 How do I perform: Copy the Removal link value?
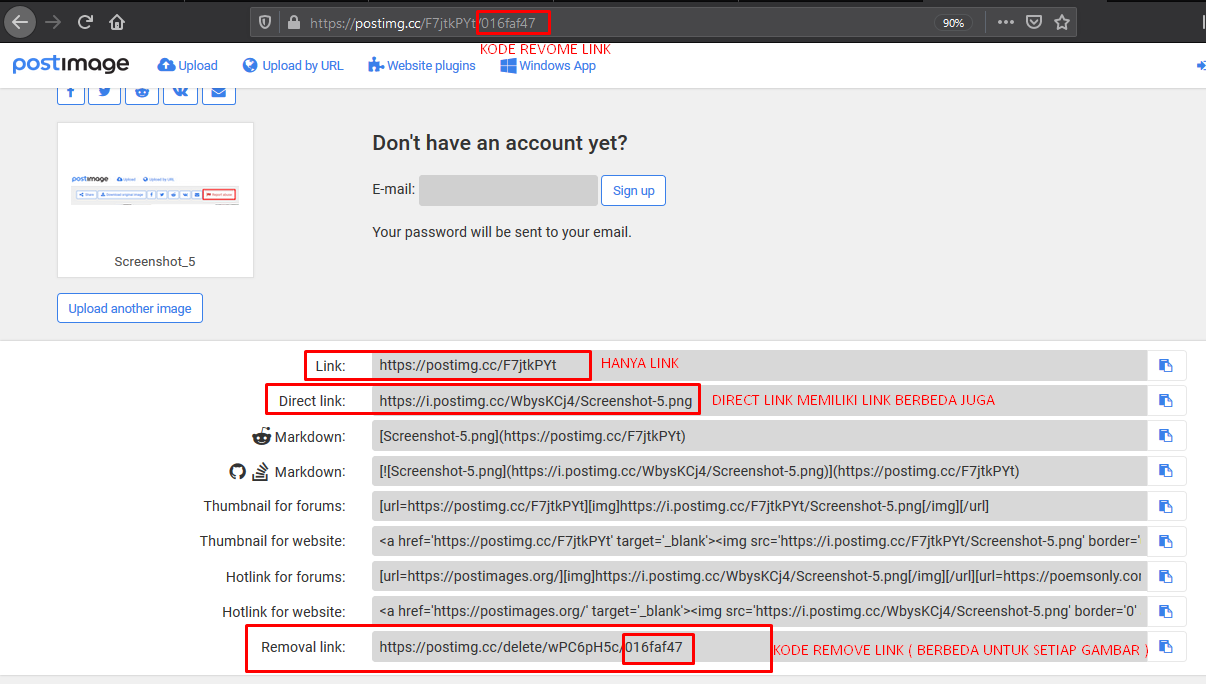pyautogui.click(x=1165, y=647)
